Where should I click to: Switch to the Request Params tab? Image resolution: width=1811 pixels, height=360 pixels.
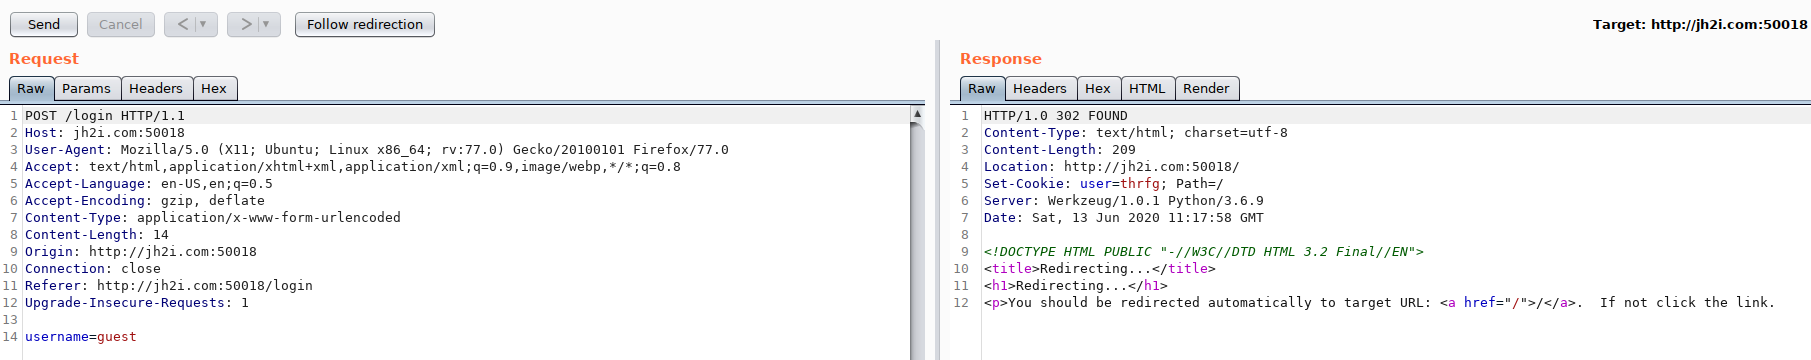[x=87, y=88]
